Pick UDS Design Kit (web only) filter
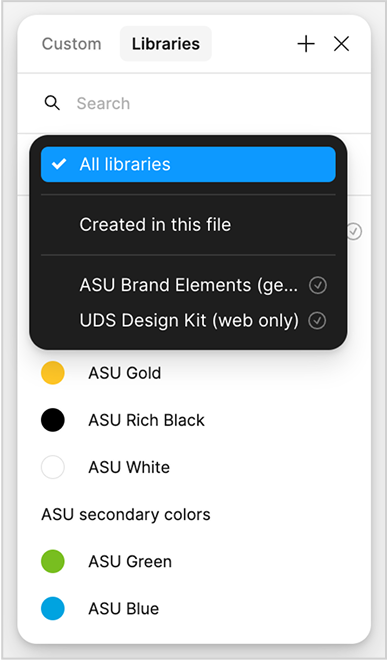The width and height of the screenshot is (387, 660). [188, 321]
